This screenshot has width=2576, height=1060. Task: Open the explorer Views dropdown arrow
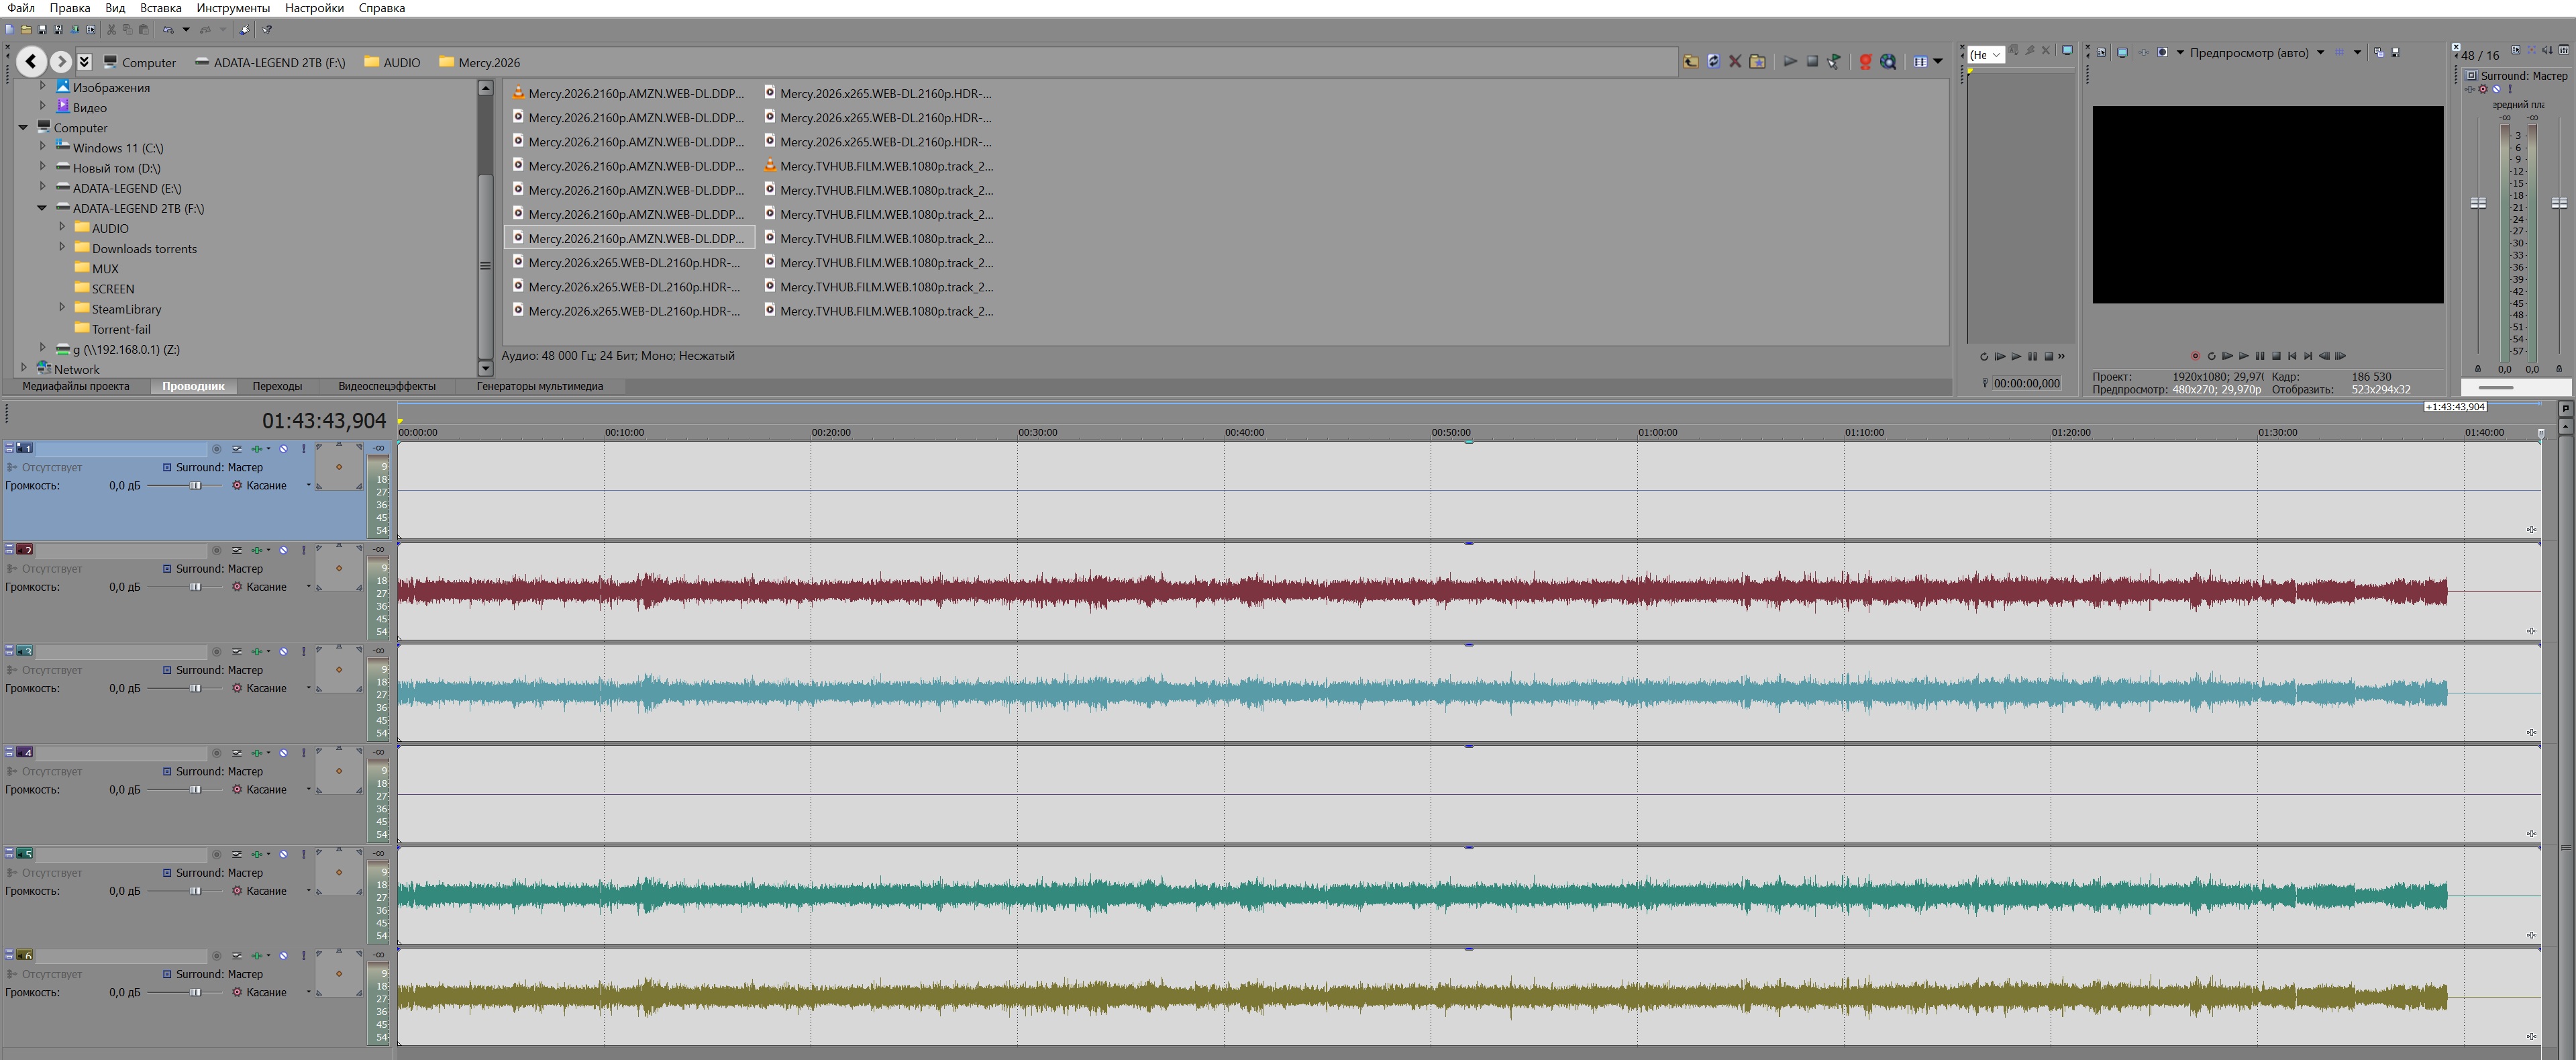(1938, 62)
